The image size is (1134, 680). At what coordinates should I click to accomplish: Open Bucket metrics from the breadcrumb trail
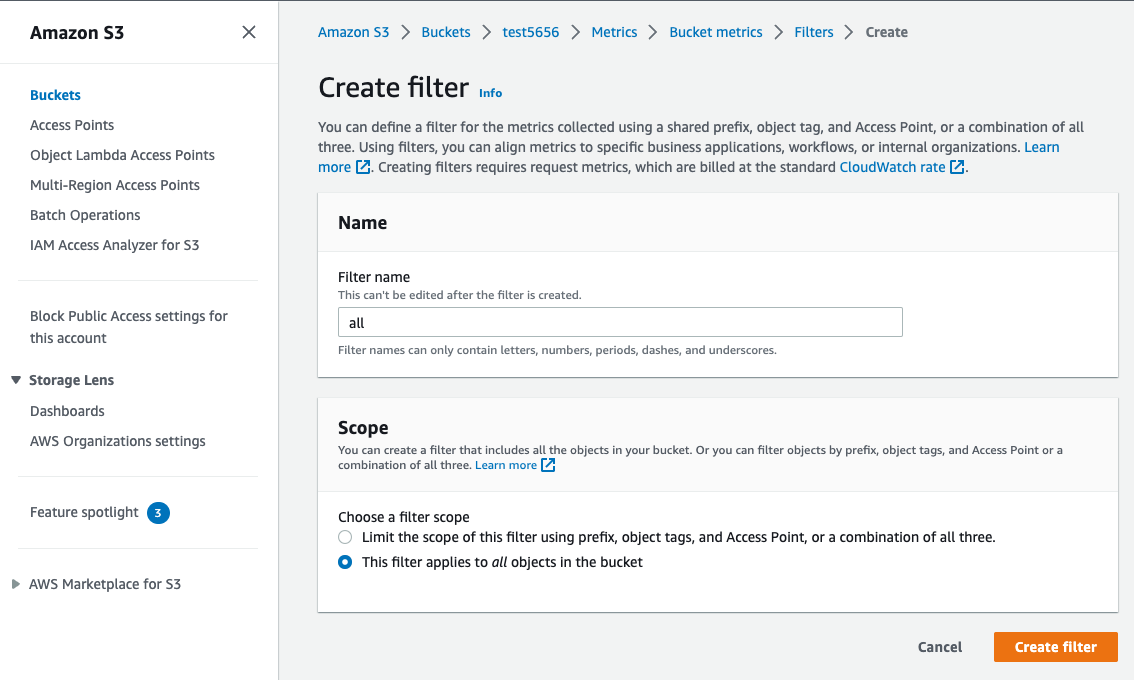pos(715,31)
